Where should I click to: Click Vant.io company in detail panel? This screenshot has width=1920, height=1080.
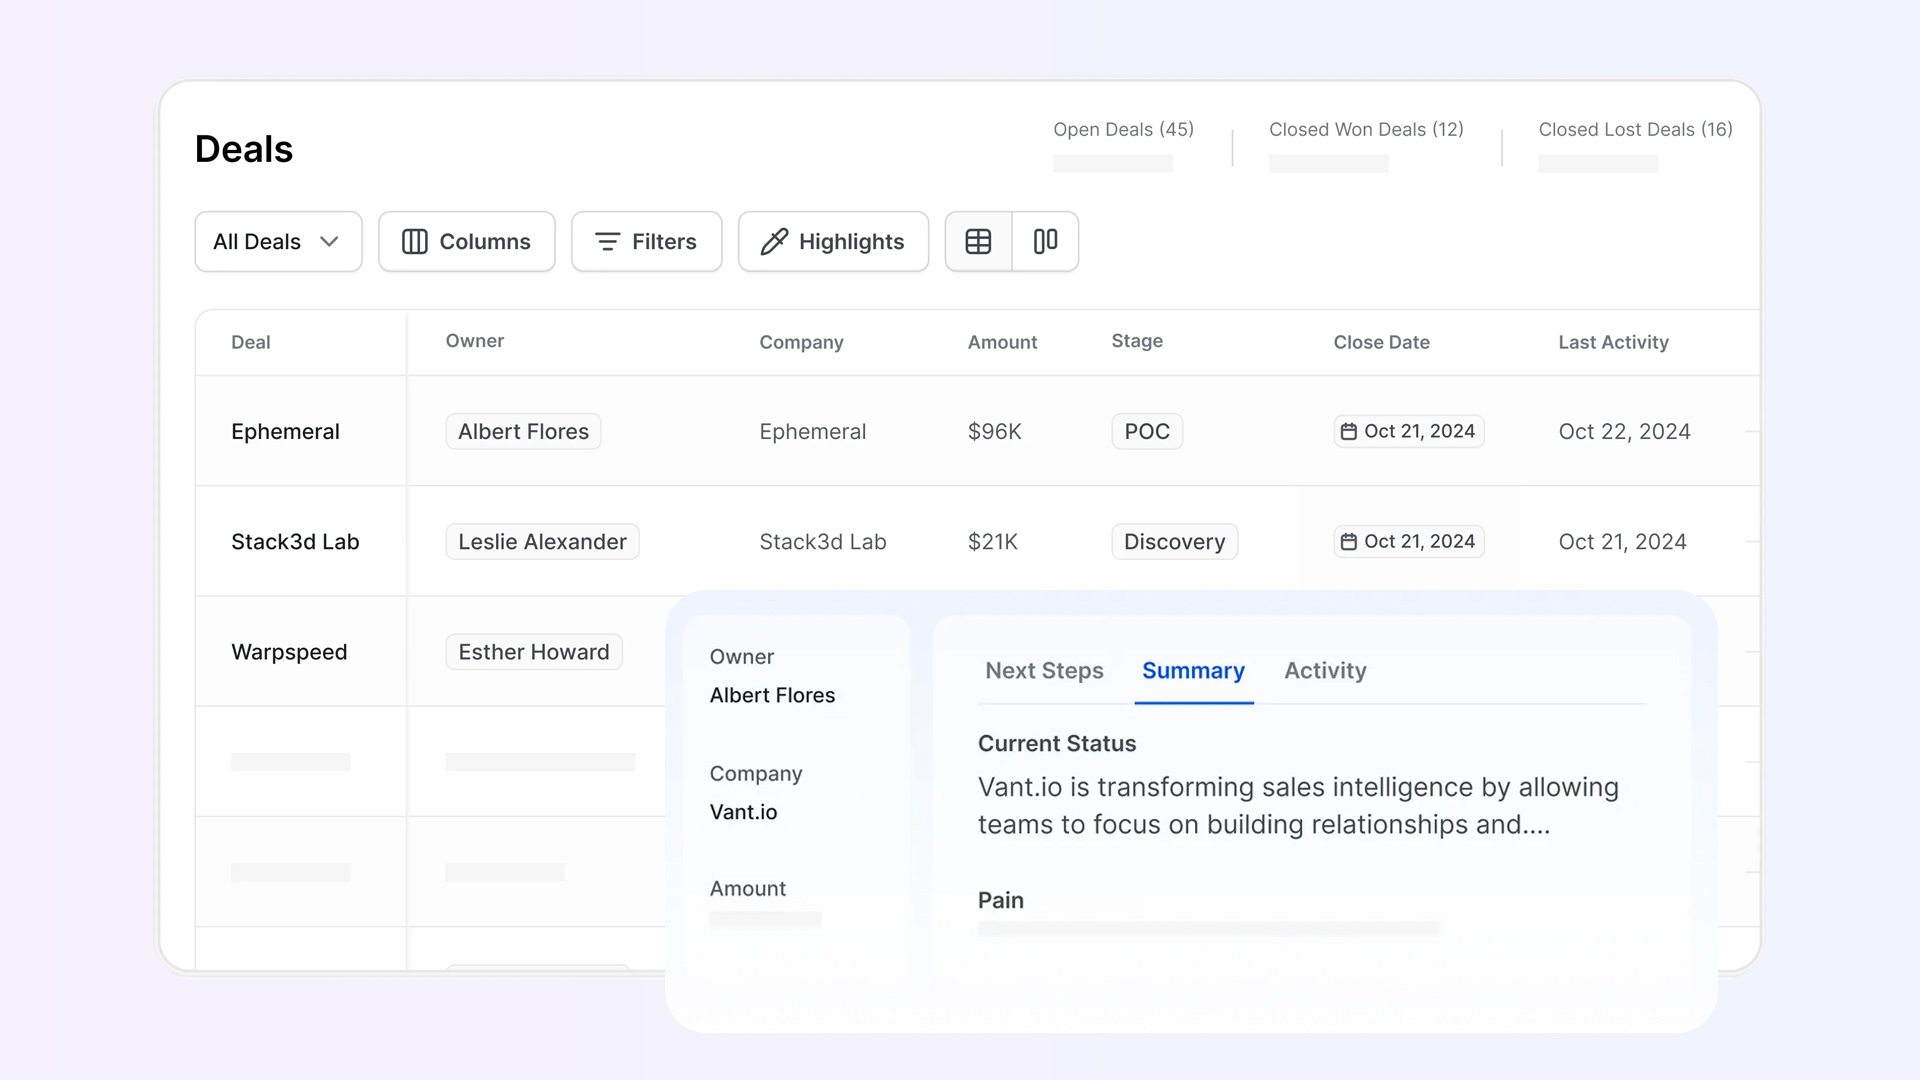743,812
